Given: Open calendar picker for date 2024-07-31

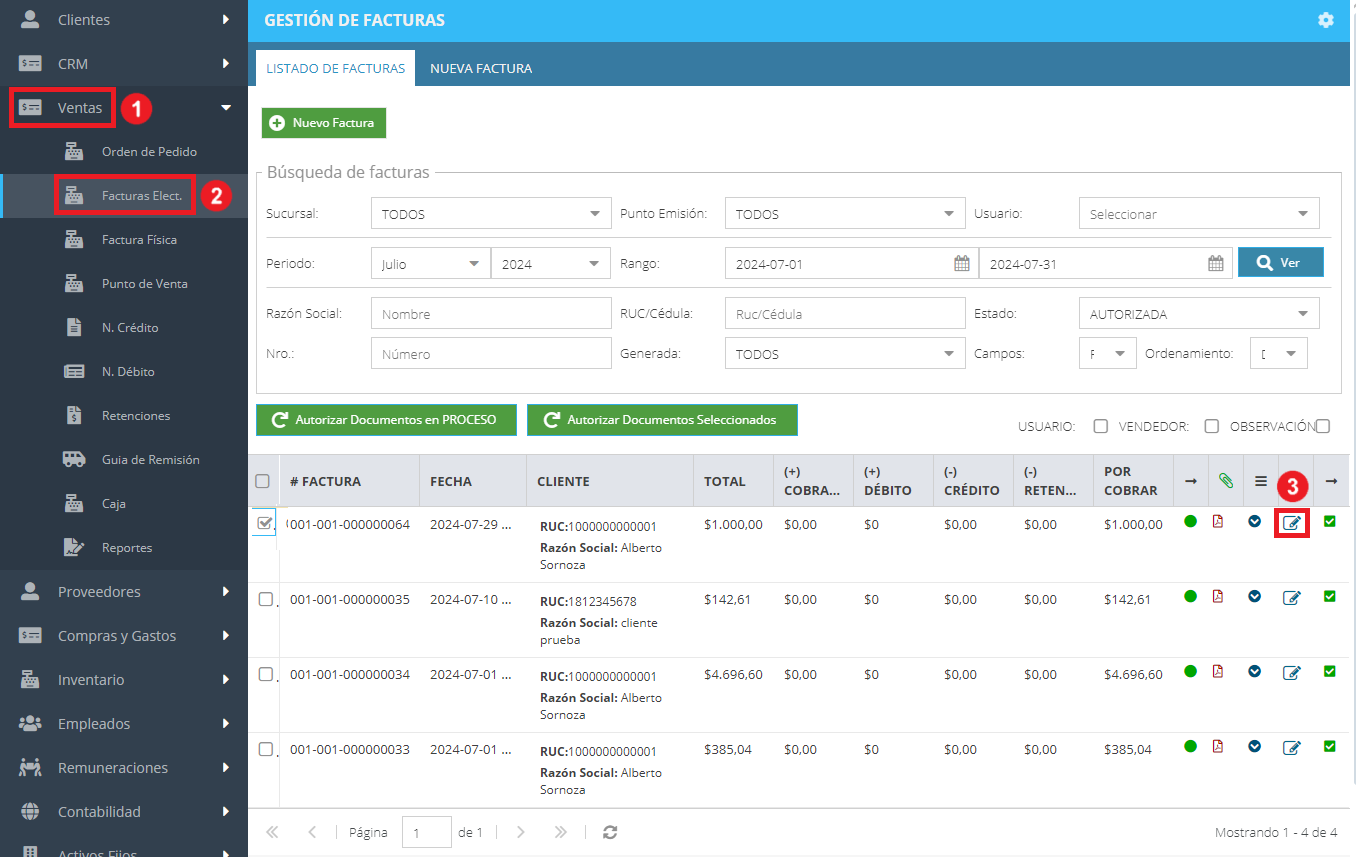Looking at the screenshot, I should [x=1216, y=264].
